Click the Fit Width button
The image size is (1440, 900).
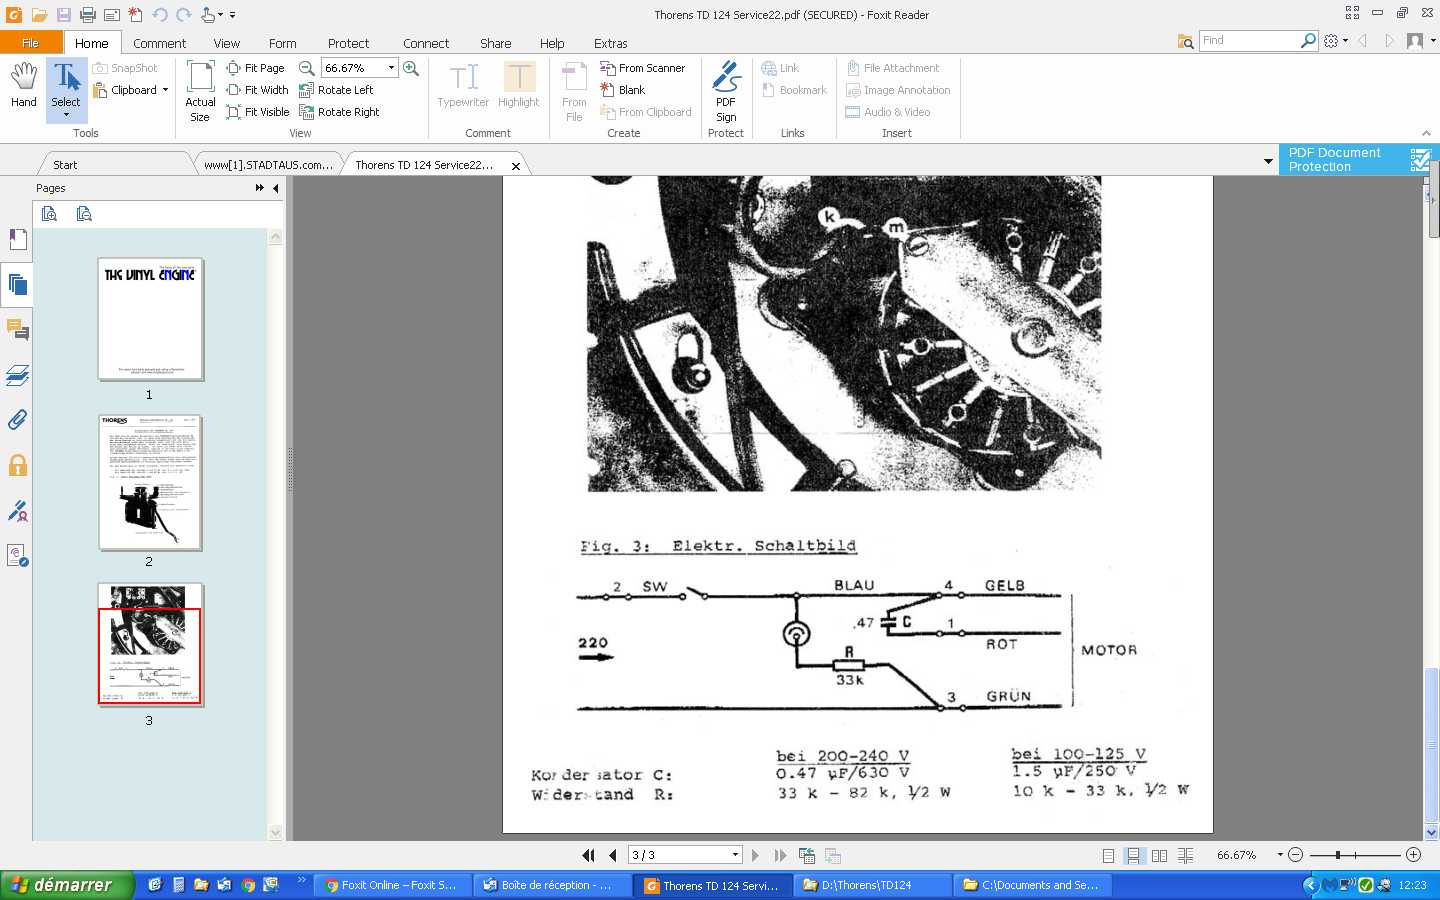(257, 90)
